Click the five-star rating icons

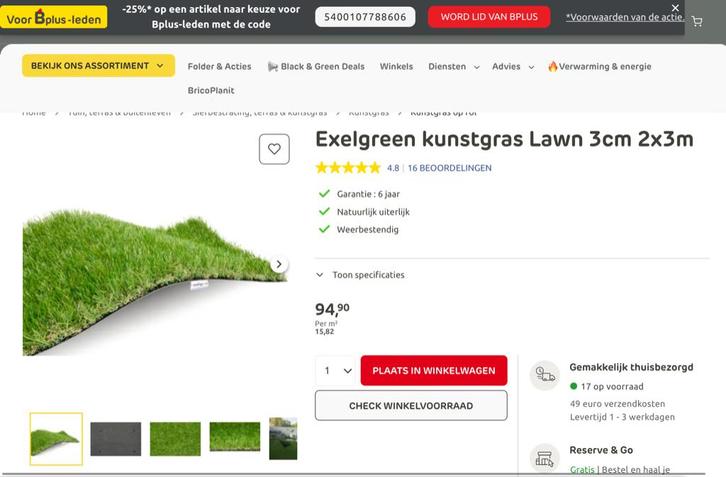pos(348,168)
